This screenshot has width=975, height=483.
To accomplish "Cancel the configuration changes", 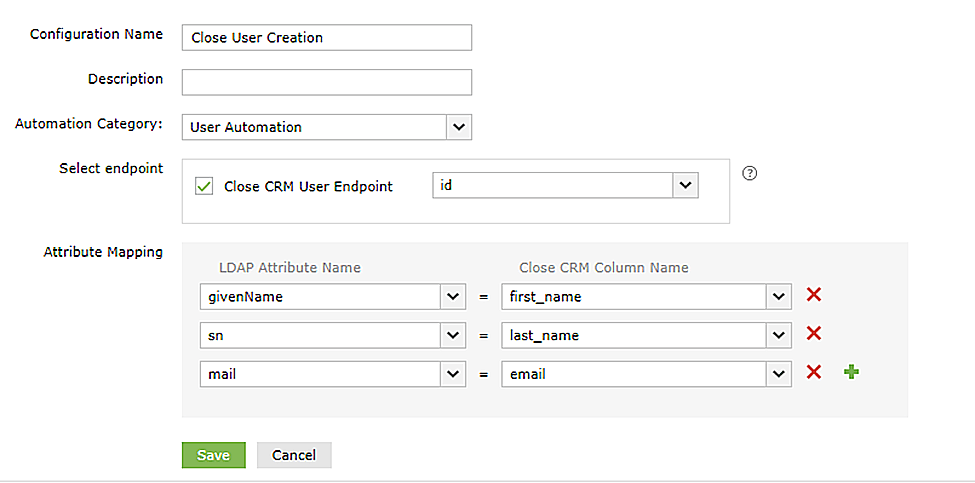I will coord(294,455).
